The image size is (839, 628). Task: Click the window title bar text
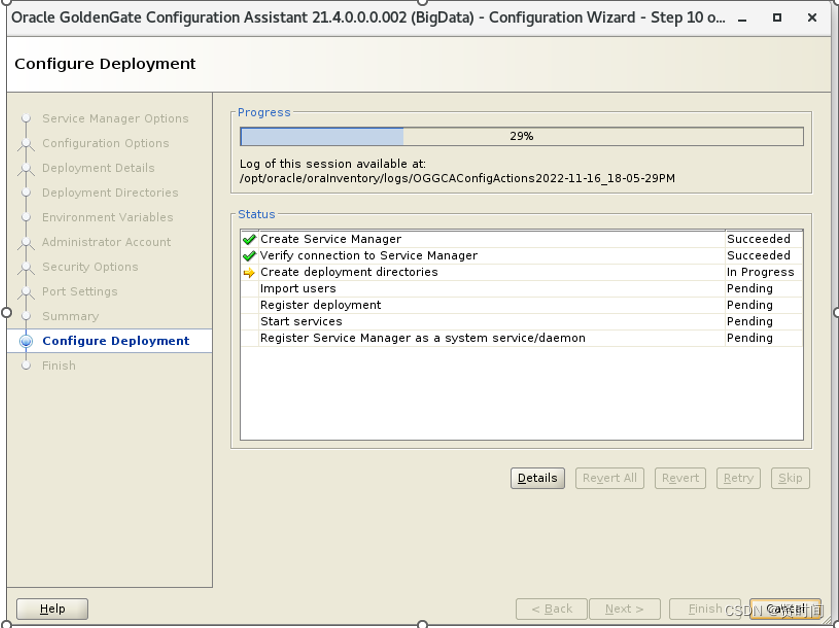[368, 18]
